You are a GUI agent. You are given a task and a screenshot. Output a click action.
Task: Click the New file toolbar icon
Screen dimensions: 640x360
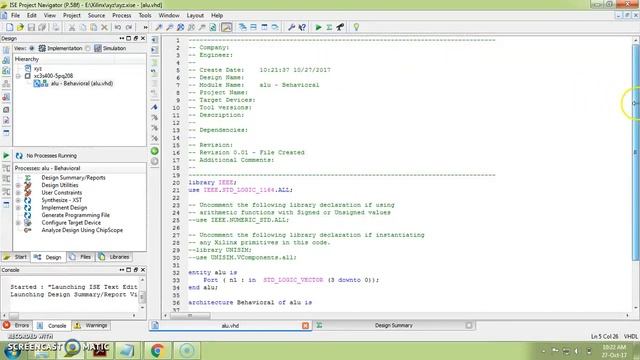click(9, 27)
